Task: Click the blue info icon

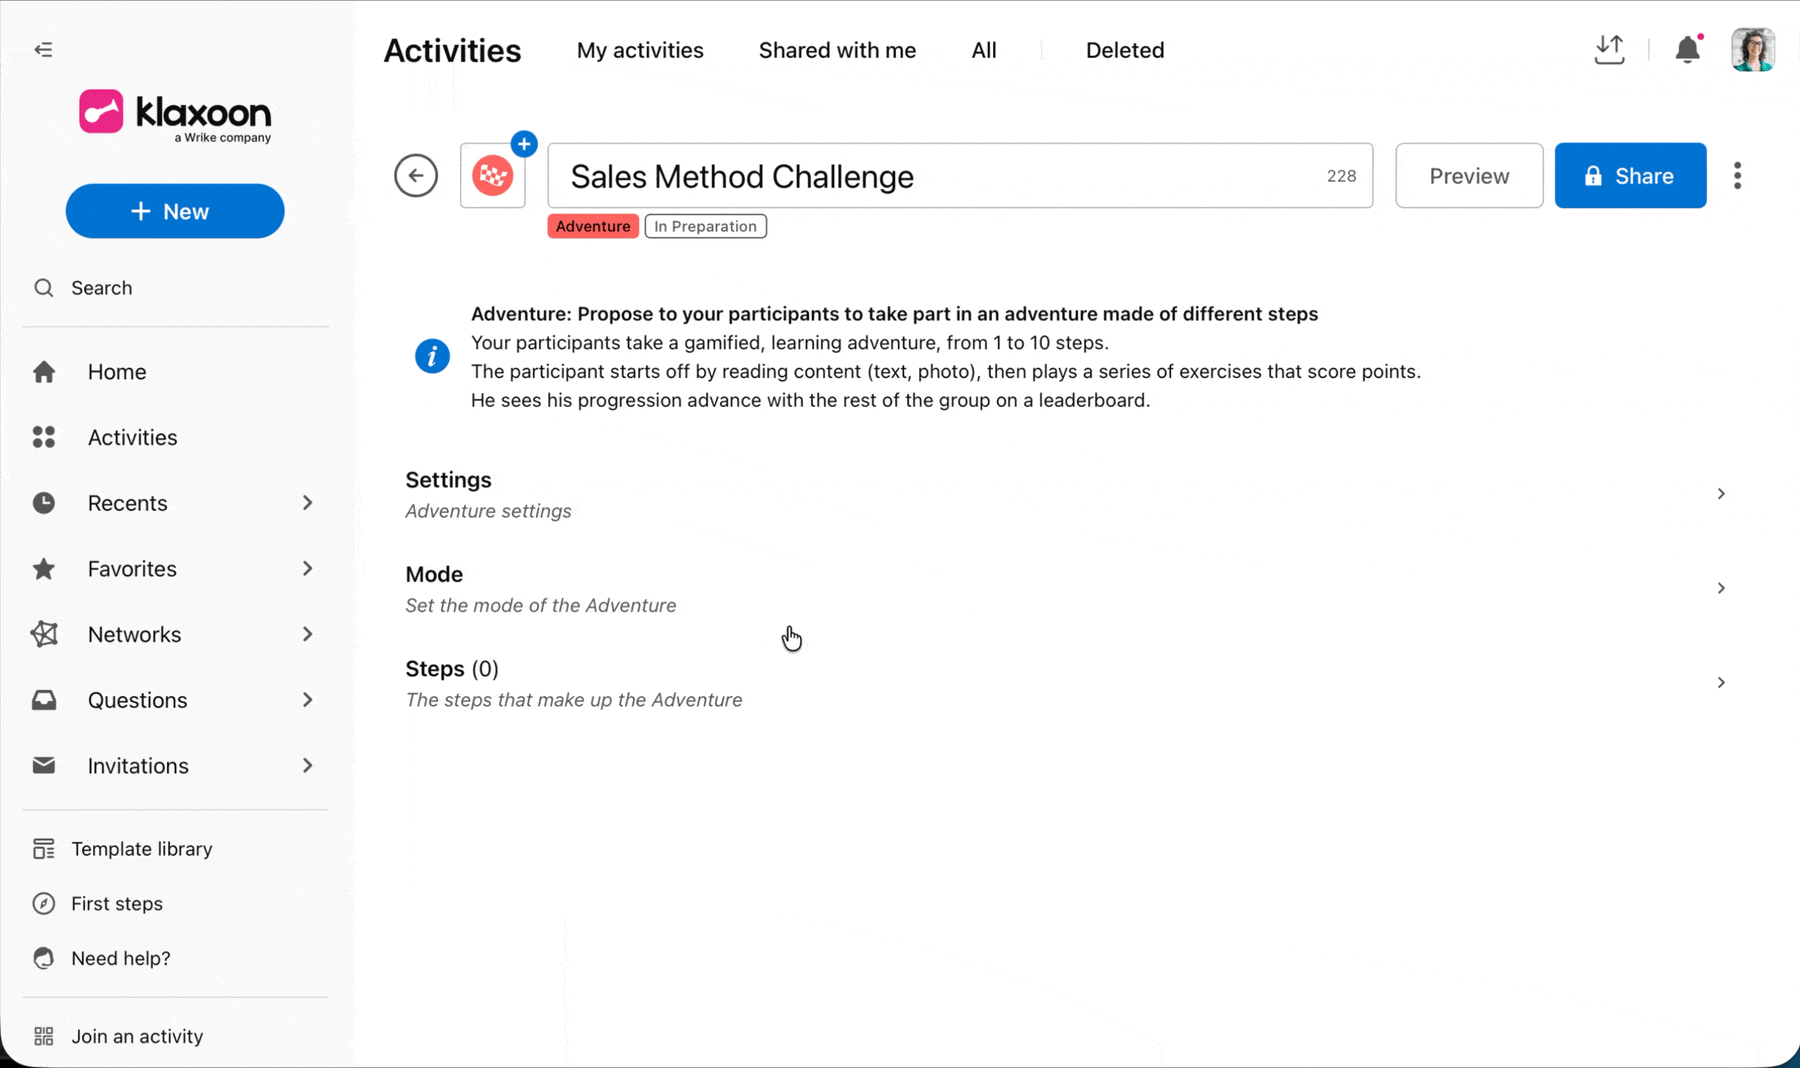Action: tap(432, 356)
